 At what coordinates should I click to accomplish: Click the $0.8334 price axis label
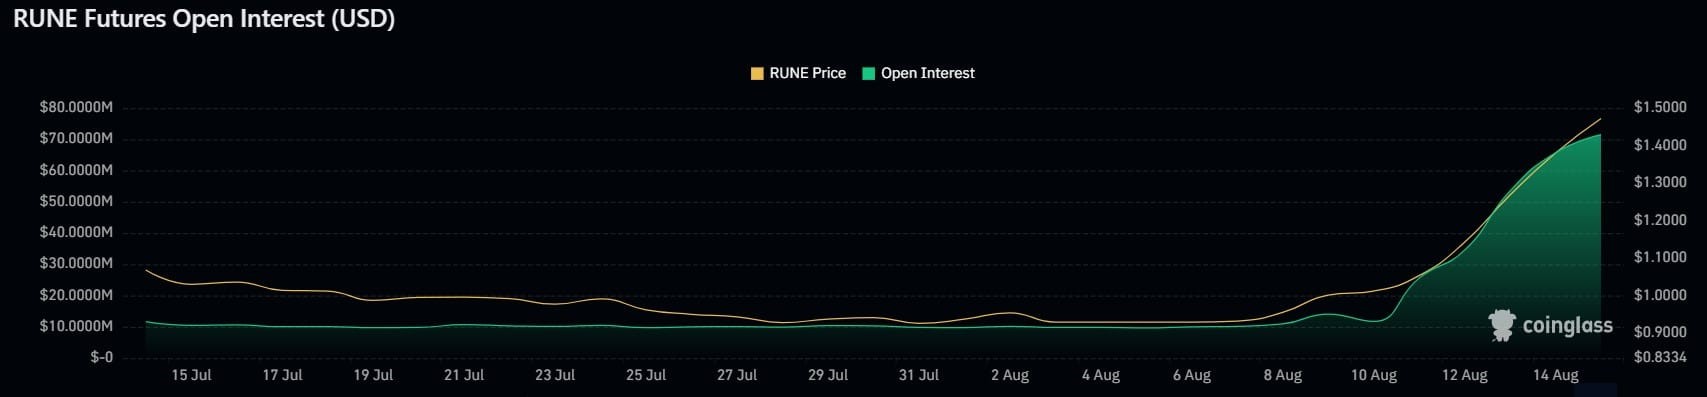pyautogui.click(x=1659, y=357)
